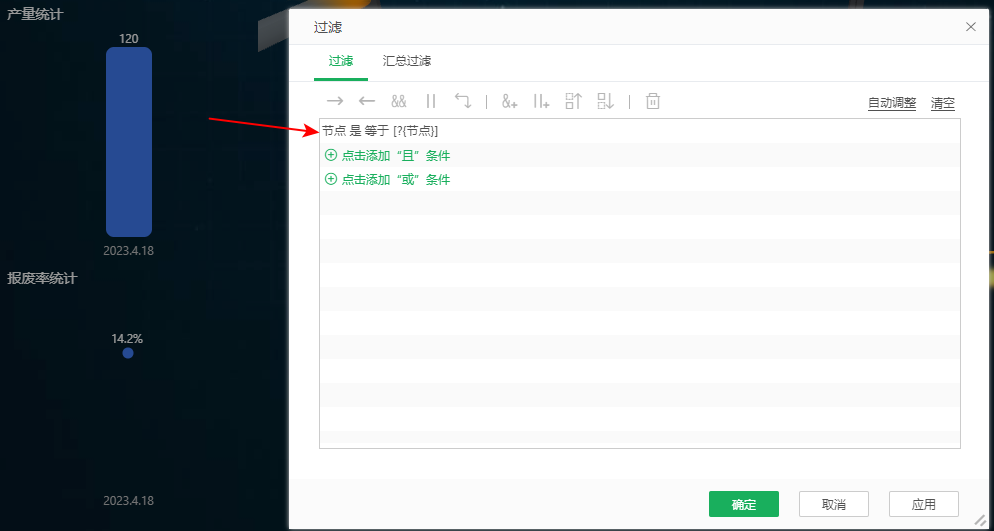Click the add AND condition (&+) icon

pyautogui.click(x=510, y=101)
